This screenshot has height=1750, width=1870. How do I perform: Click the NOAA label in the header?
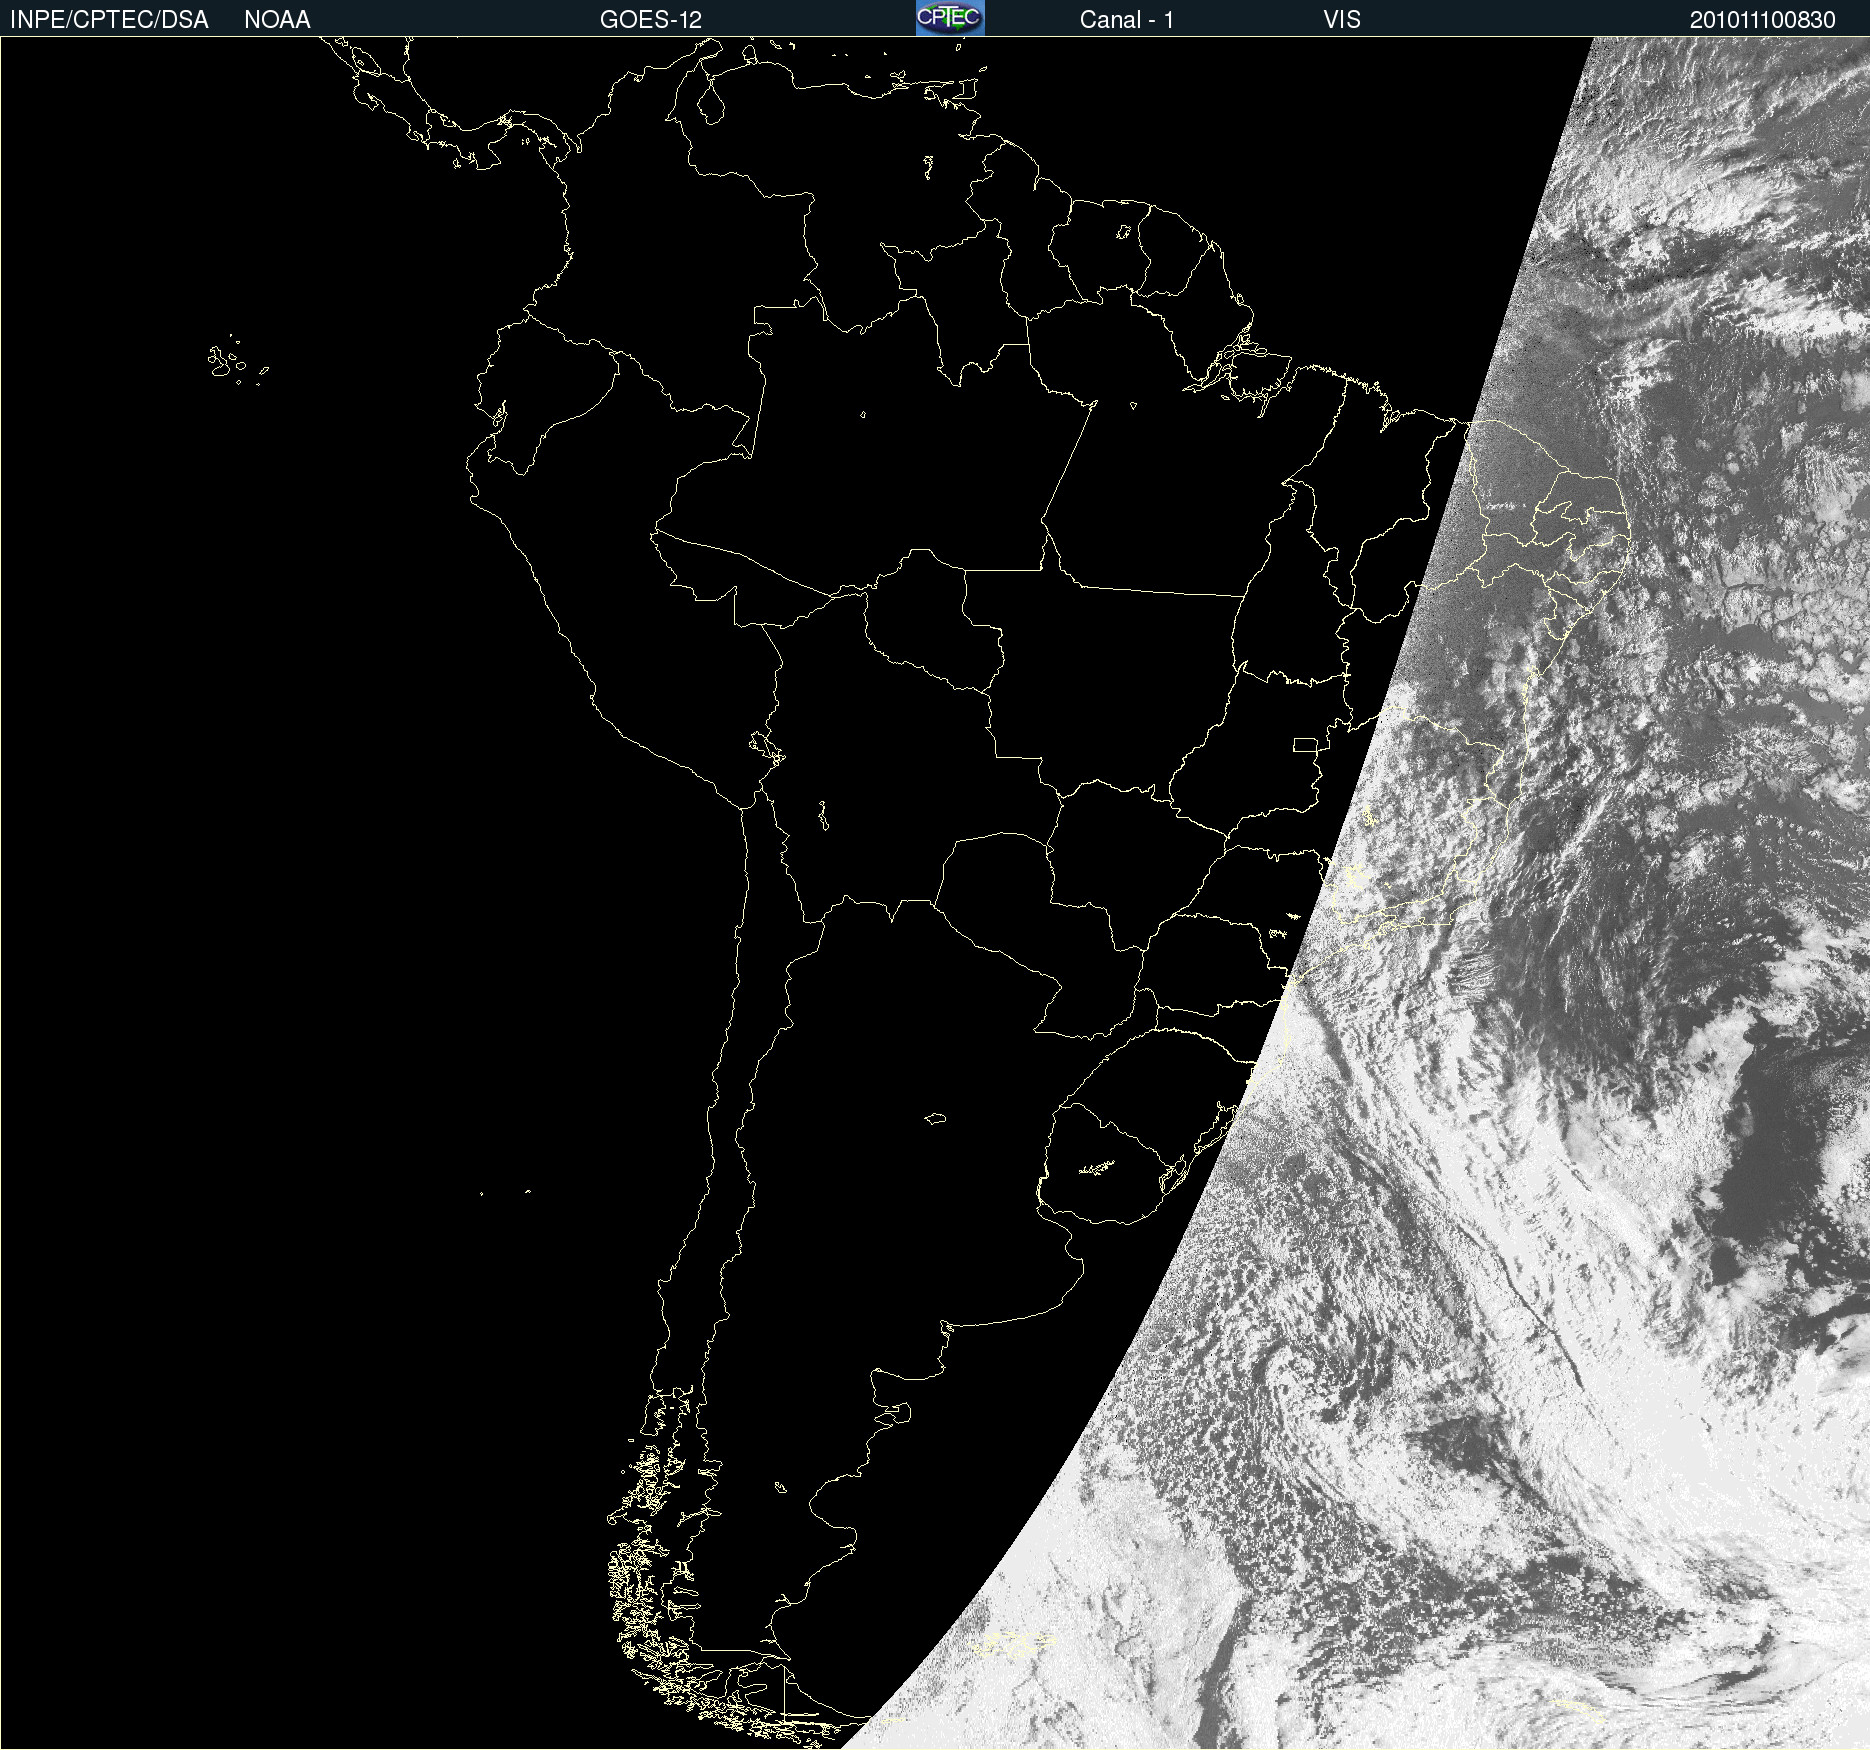click(277, 20)
